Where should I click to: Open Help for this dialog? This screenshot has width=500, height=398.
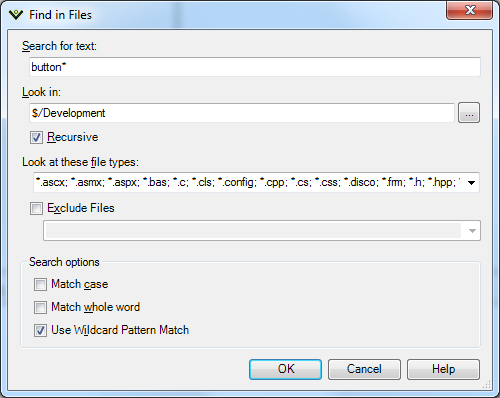[443, 369]
